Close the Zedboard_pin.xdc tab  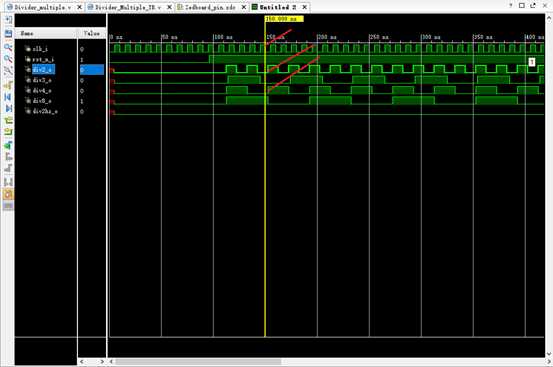click(244, 7)
